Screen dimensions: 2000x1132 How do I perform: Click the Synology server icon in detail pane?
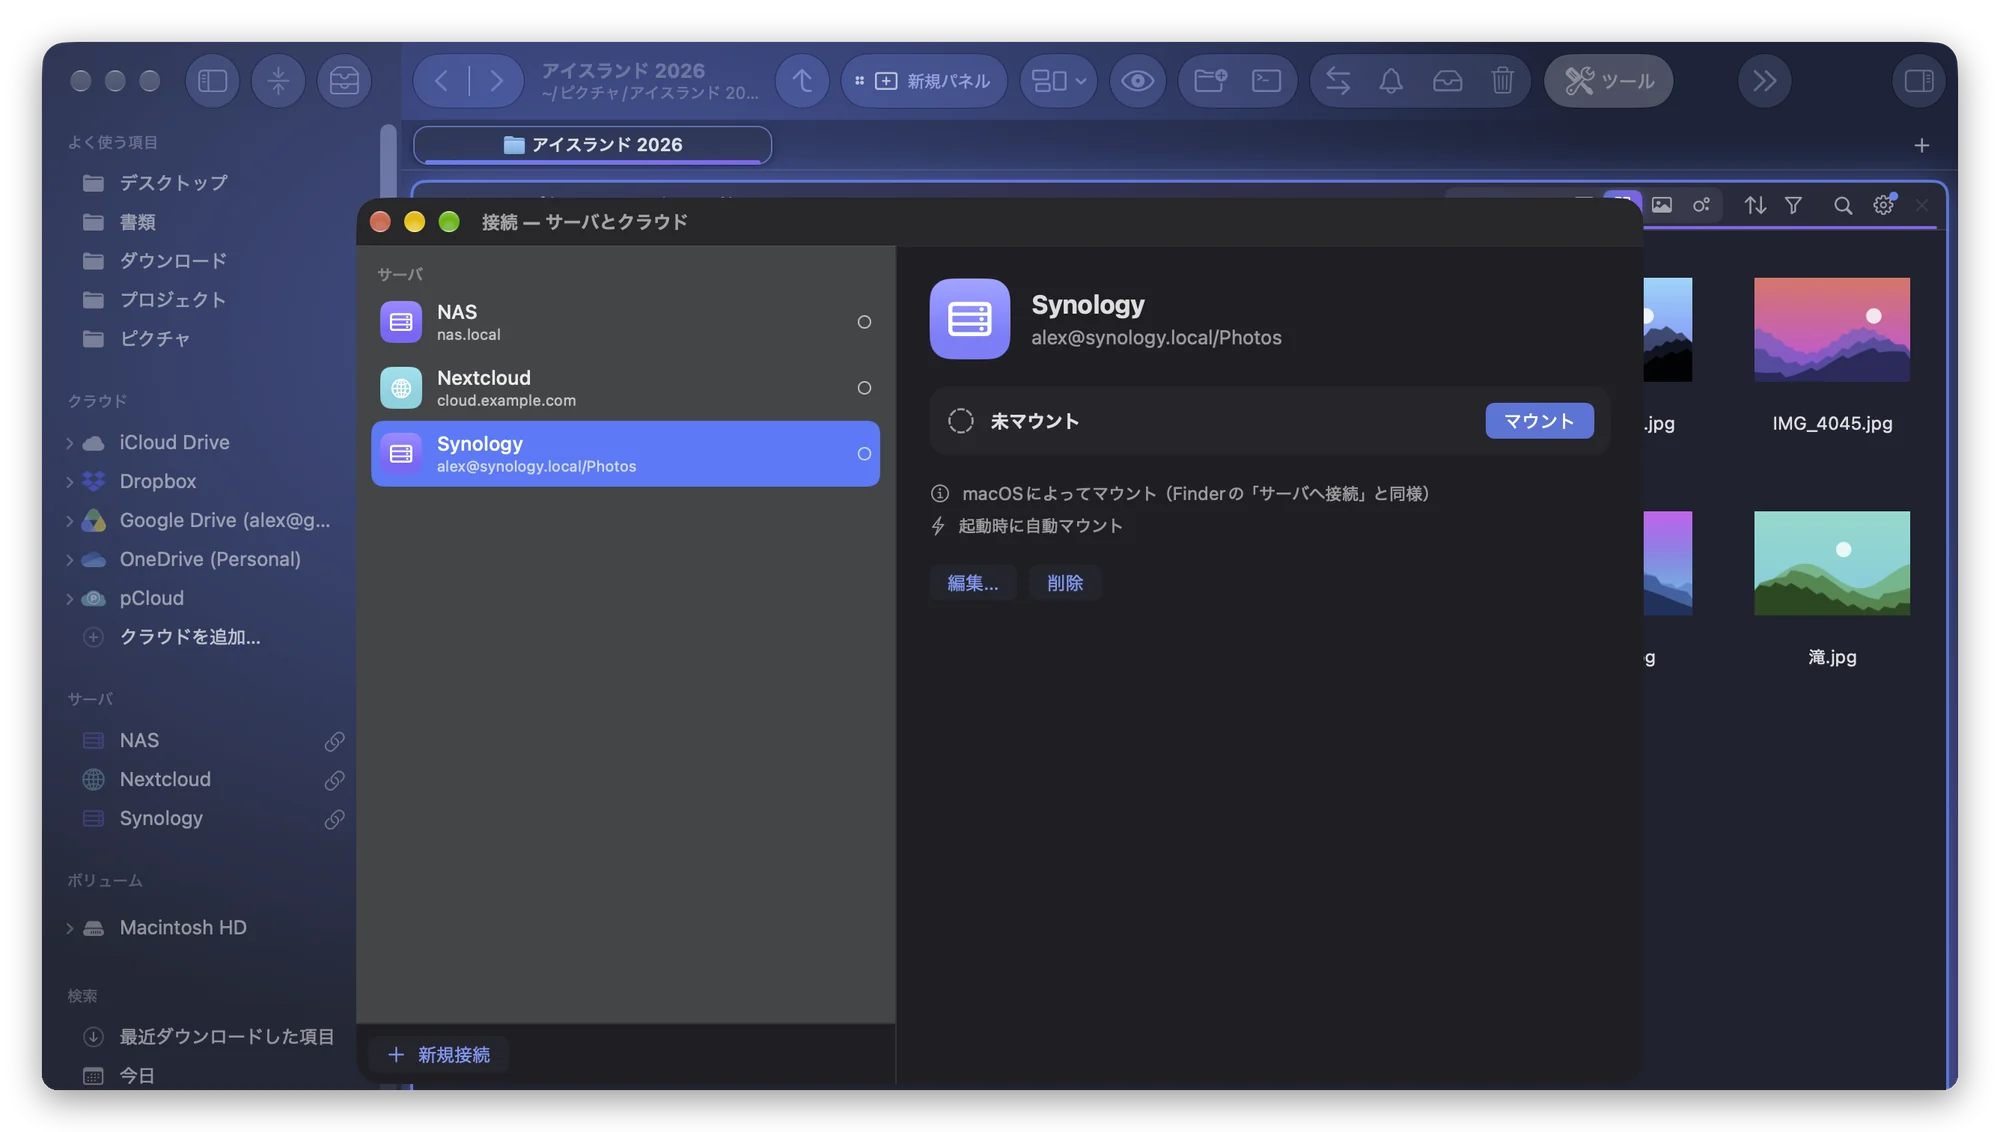click(969, 319)
